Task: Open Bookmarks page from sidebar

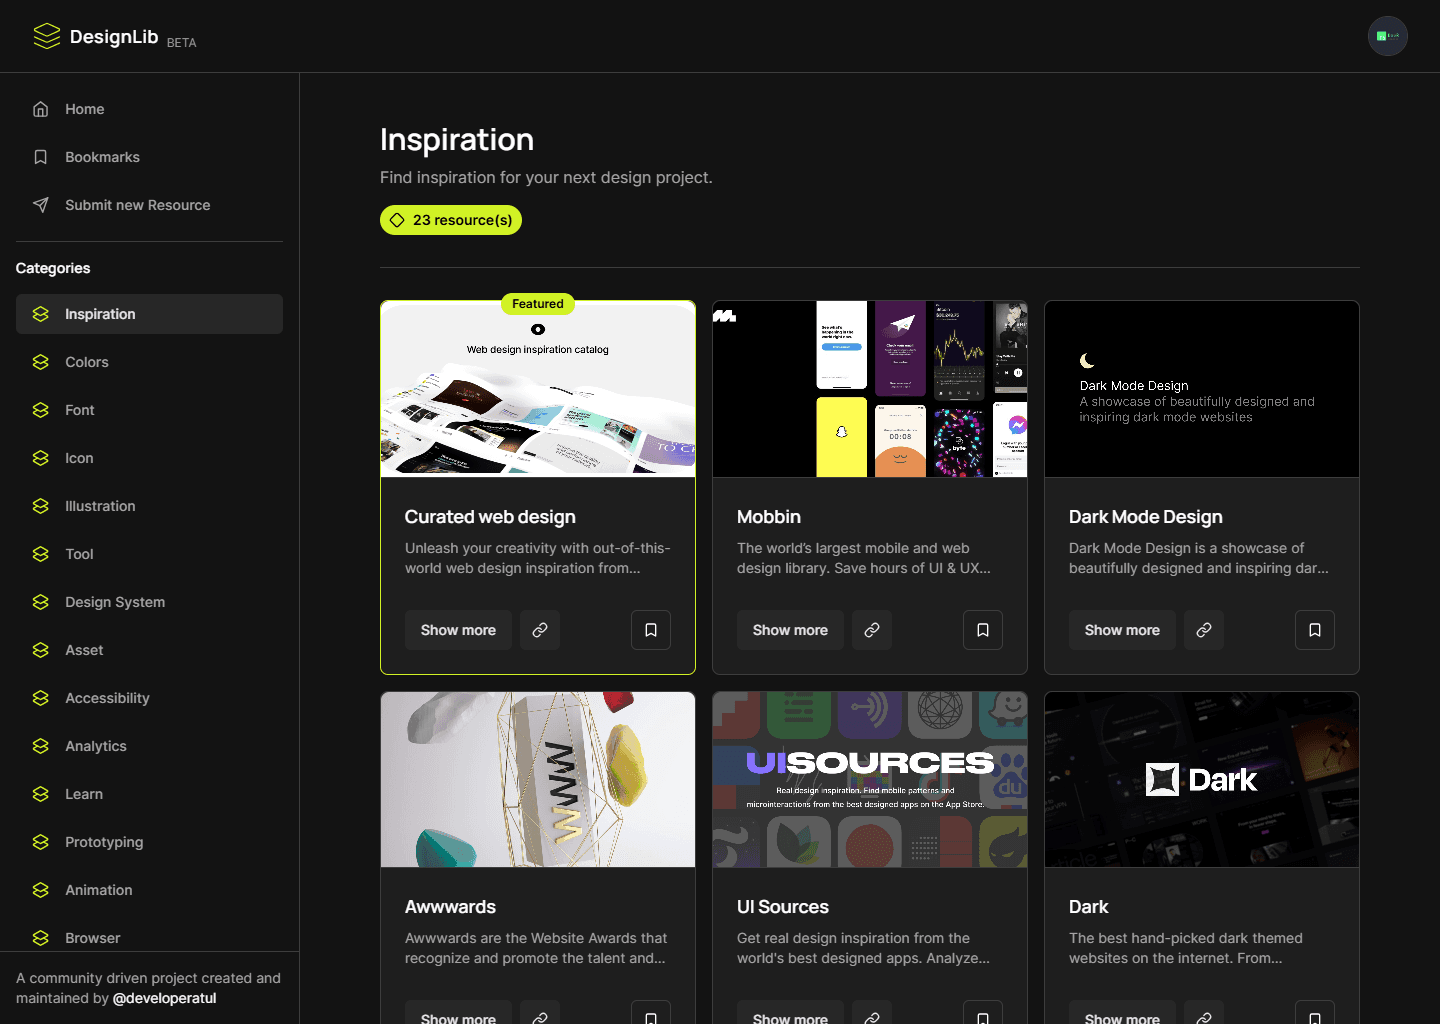Action: [x=149, y=157]
